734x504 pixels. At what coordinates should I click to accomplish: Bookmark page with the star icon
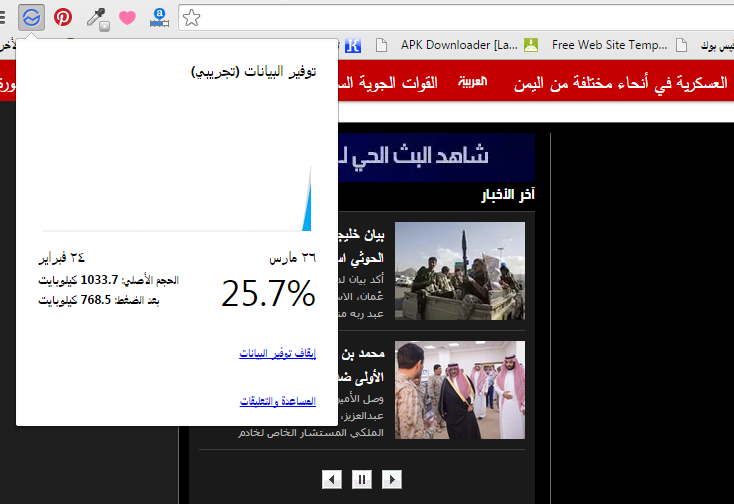click(x=191, y=18)
